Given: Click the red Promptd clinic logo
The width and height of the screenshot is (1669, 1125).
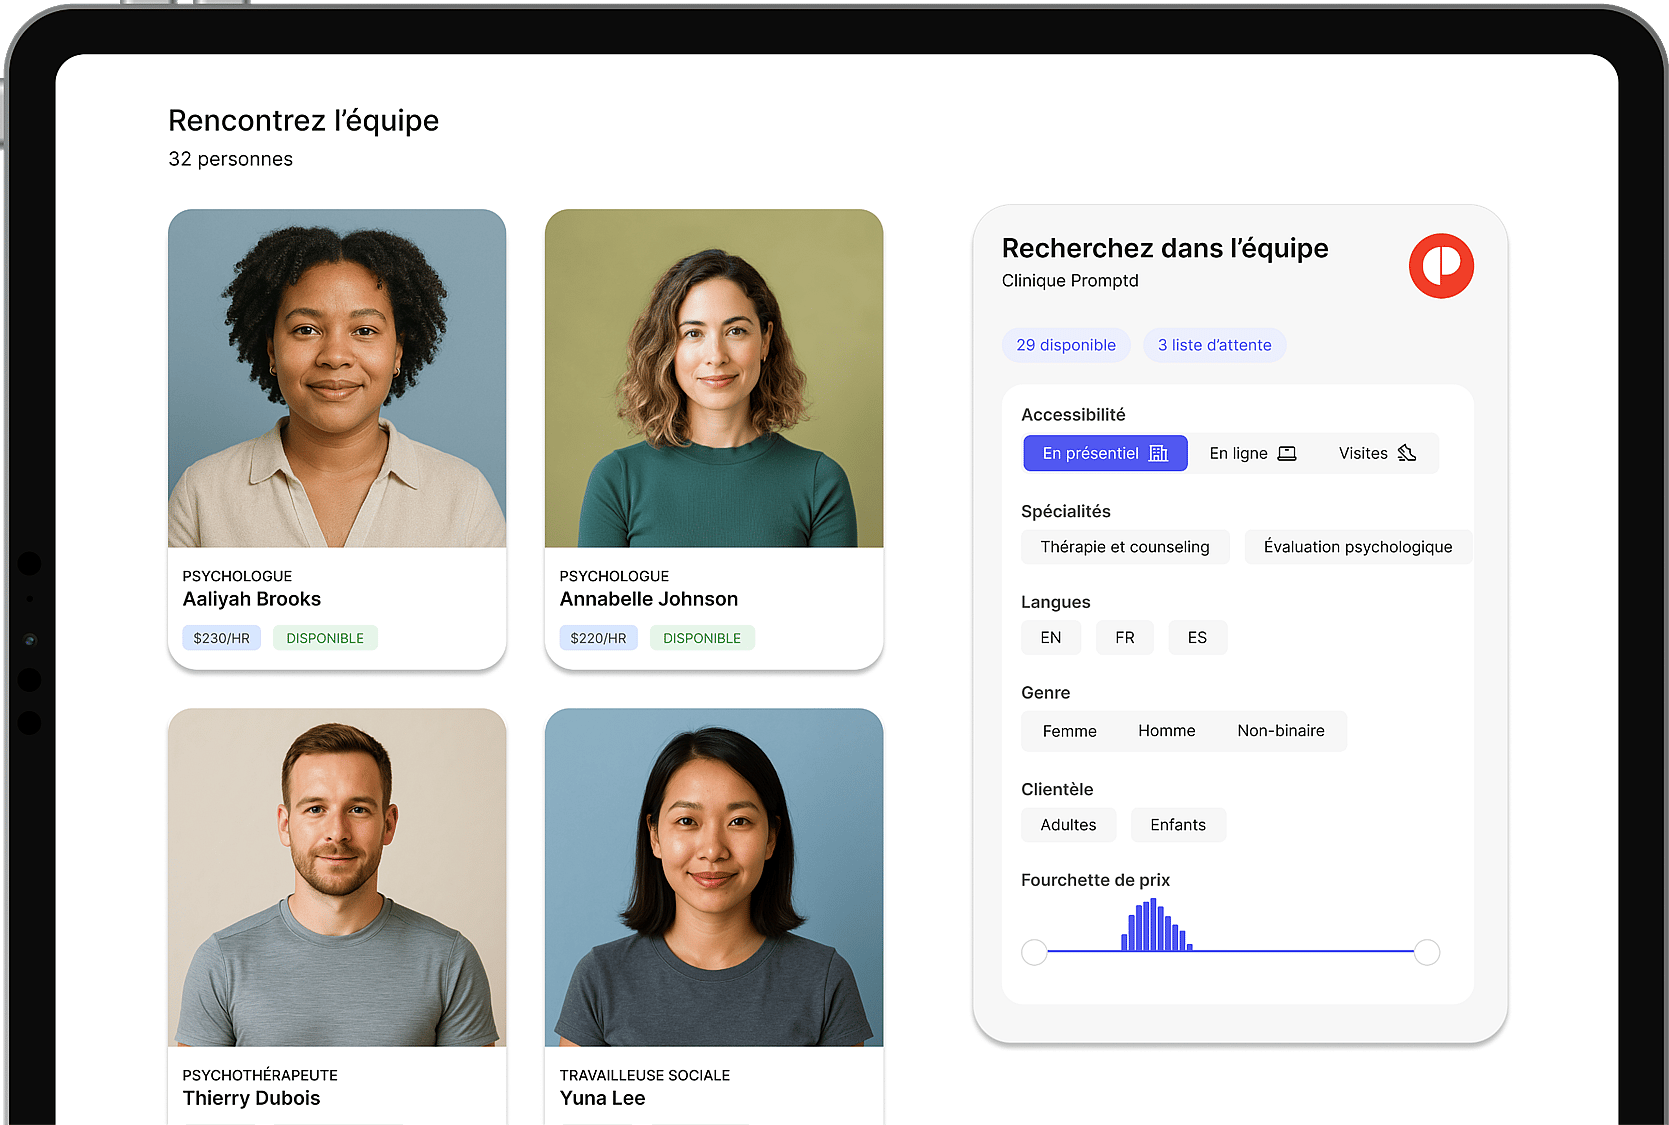Looking at the screenshot, I should pos(1440,266).
